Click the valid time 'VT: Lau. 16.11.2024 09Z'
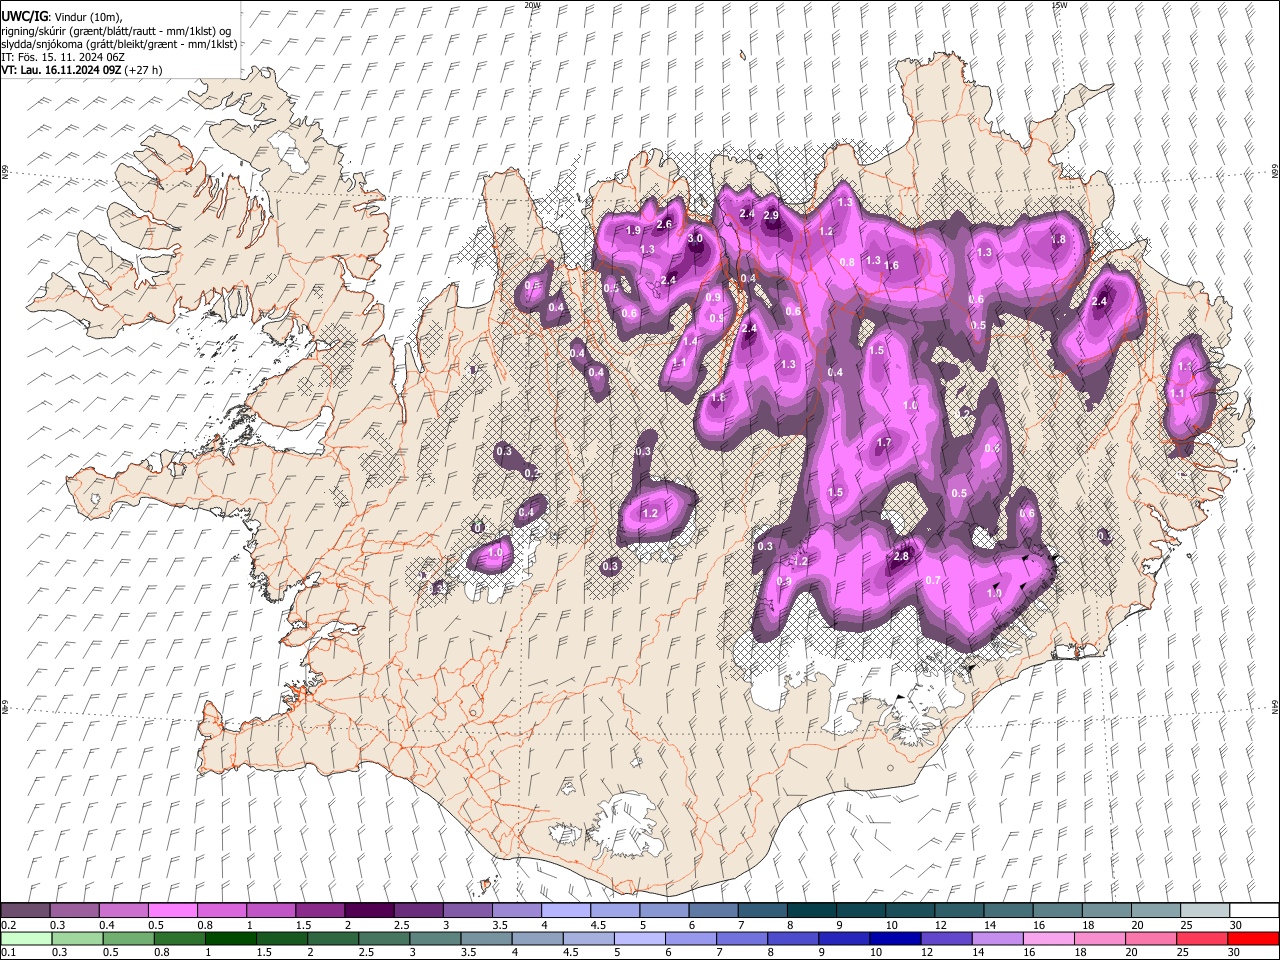 point(61,70)
